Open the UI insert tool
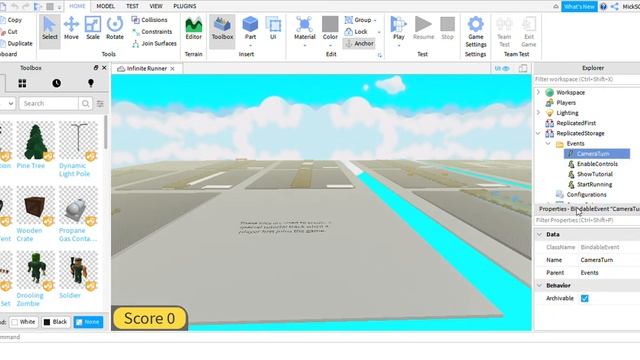This screenshot has height=360, width=640. coord(273,29)
